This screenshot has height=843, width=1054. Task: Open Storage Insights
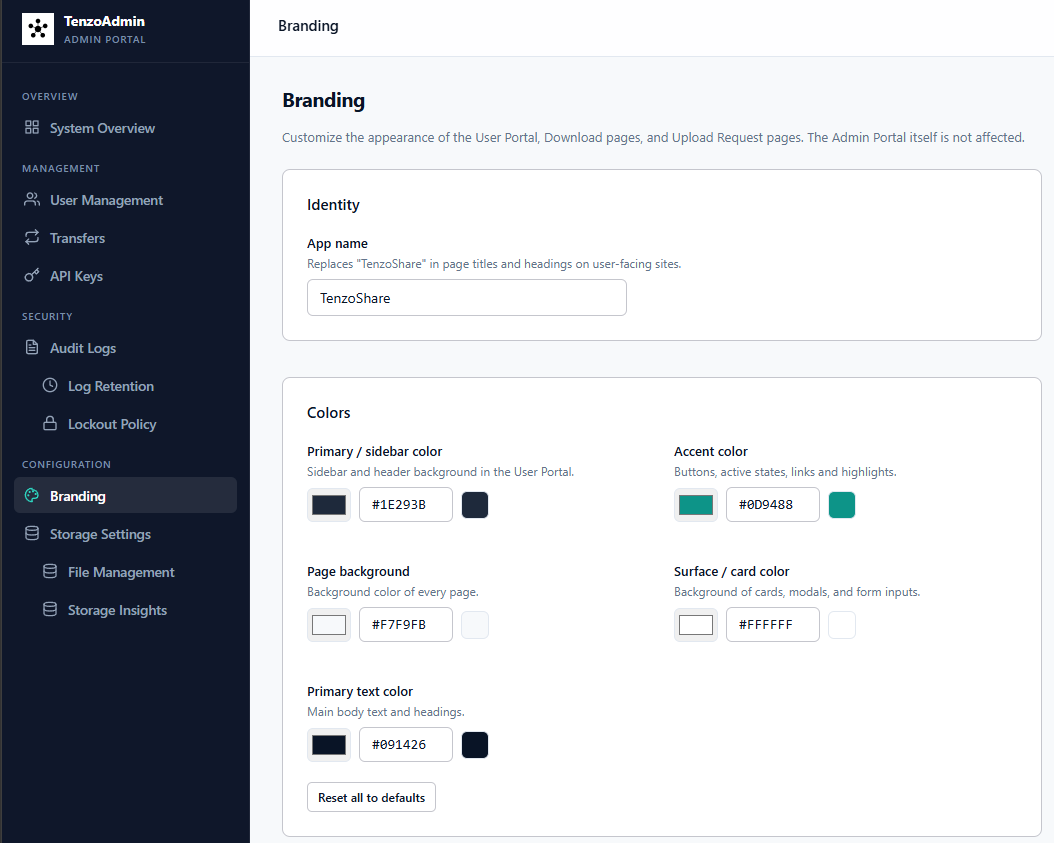[x=125, y=610]
